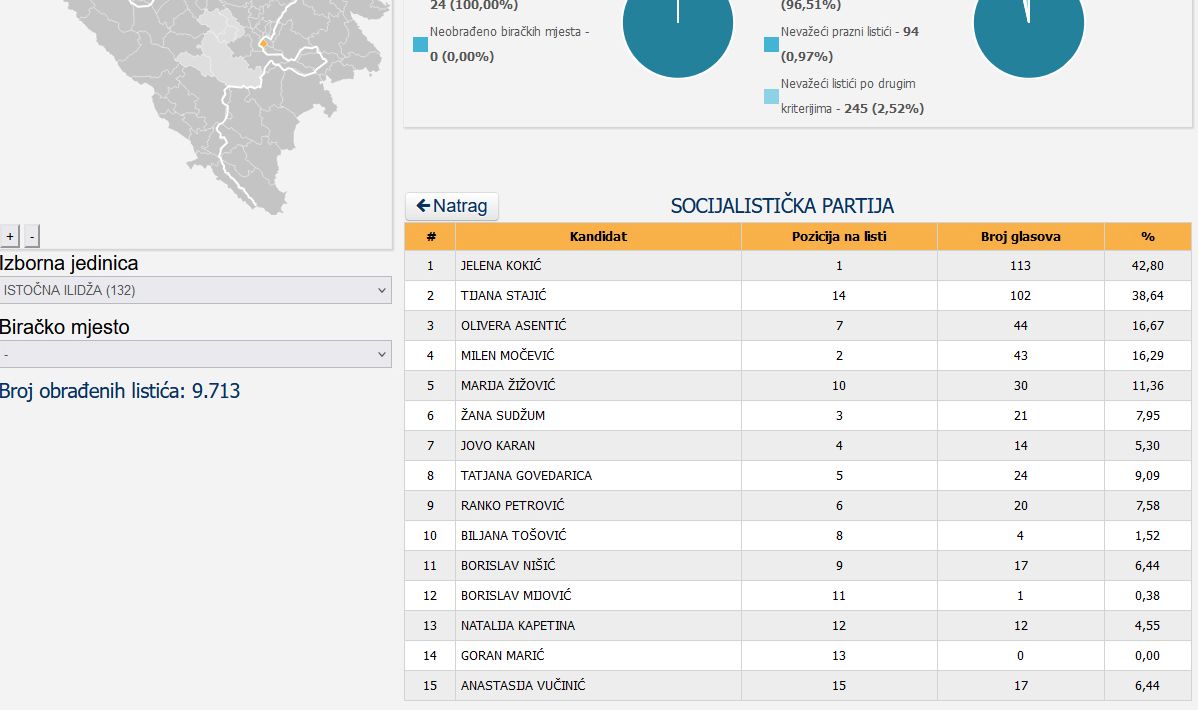Screen dimensions: 1198x710
Task: Go back with the Natrag button
Action: tap(452, 206)
